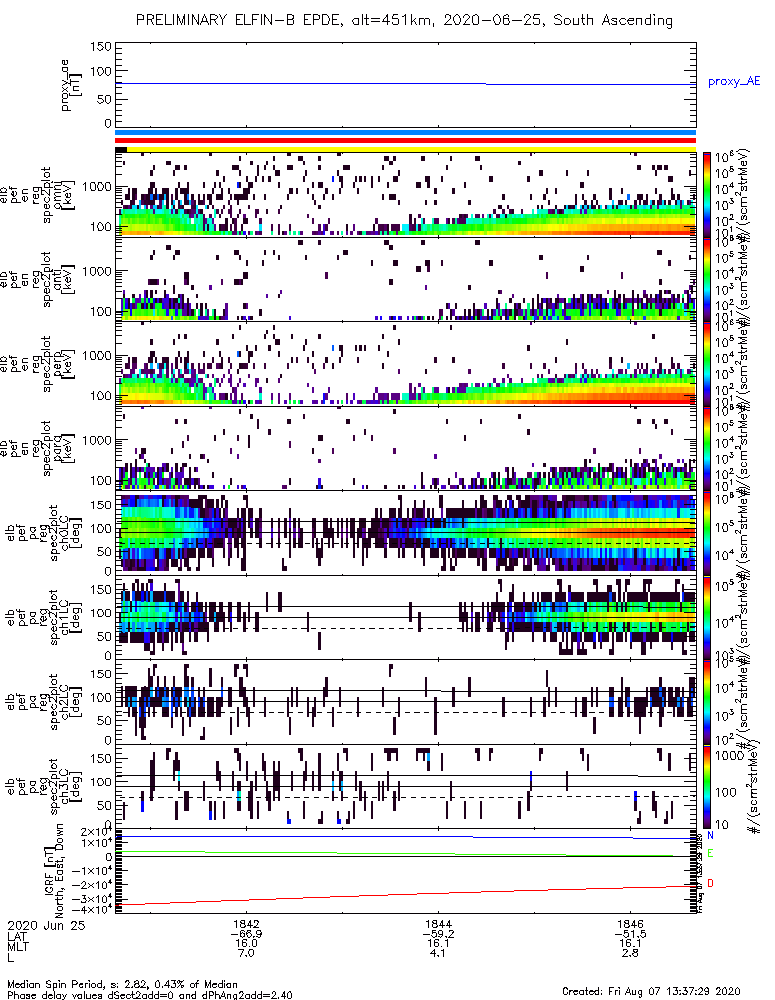Click the 1842 time tick label
Screen dimensions: 775x1000
246,924
